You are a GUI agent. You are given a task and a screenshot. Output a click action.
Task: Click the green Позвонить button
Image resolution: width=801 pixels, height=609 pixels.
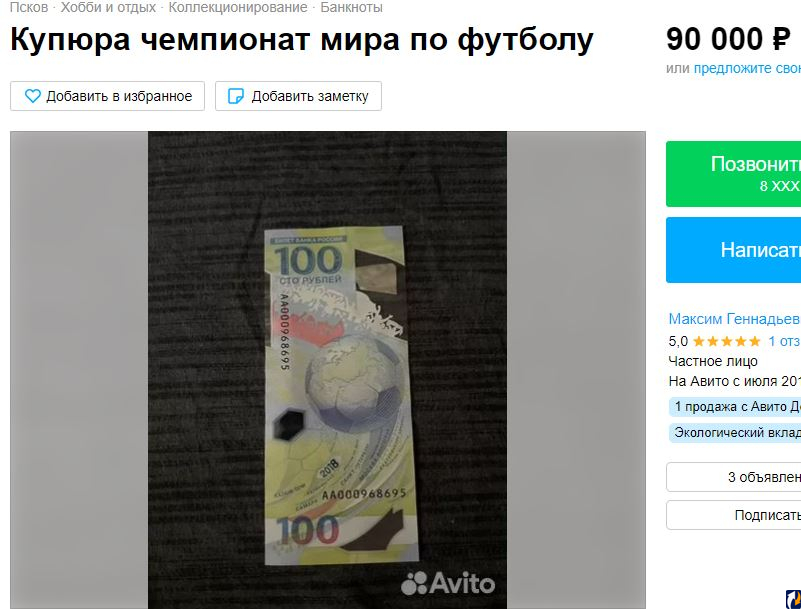[734, 174]
